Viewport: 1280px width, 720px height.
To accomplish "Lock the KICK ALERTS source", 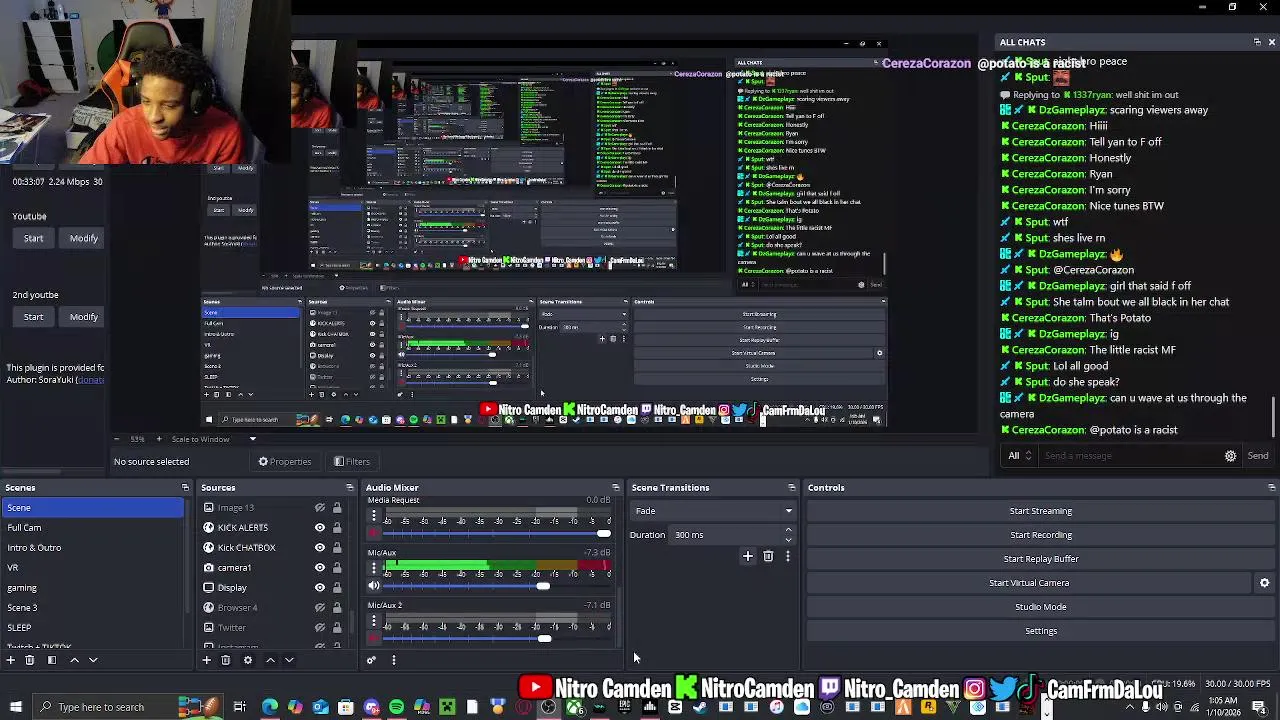I will 337,528.
